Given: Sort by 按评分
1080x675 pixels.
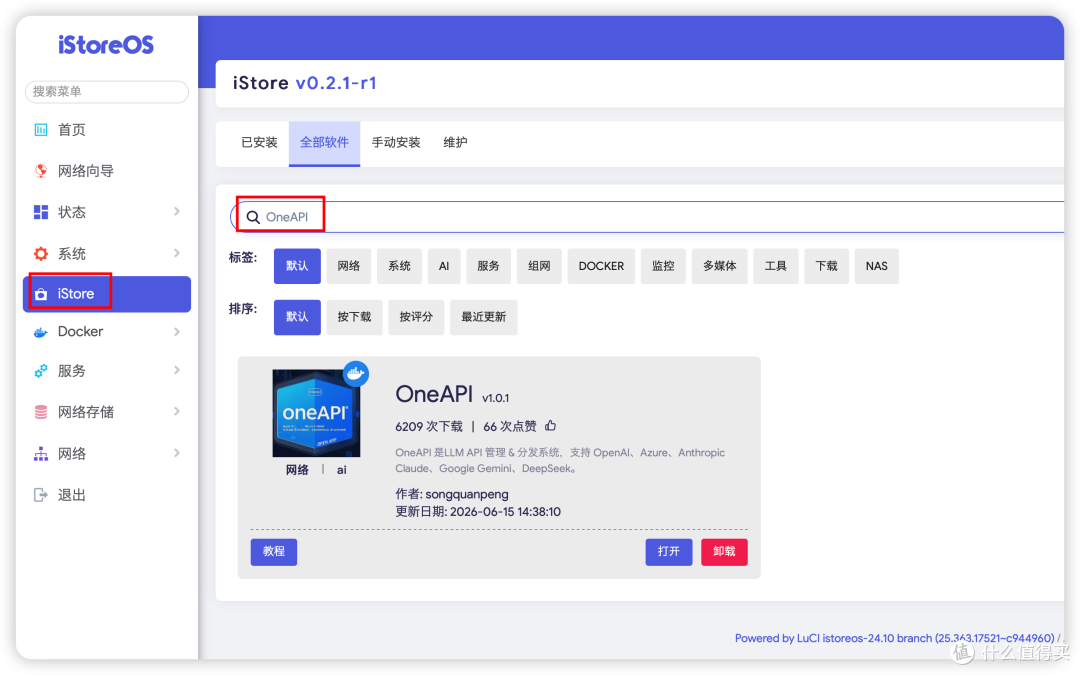Looking at the screenshot, I should coord(416,317).
